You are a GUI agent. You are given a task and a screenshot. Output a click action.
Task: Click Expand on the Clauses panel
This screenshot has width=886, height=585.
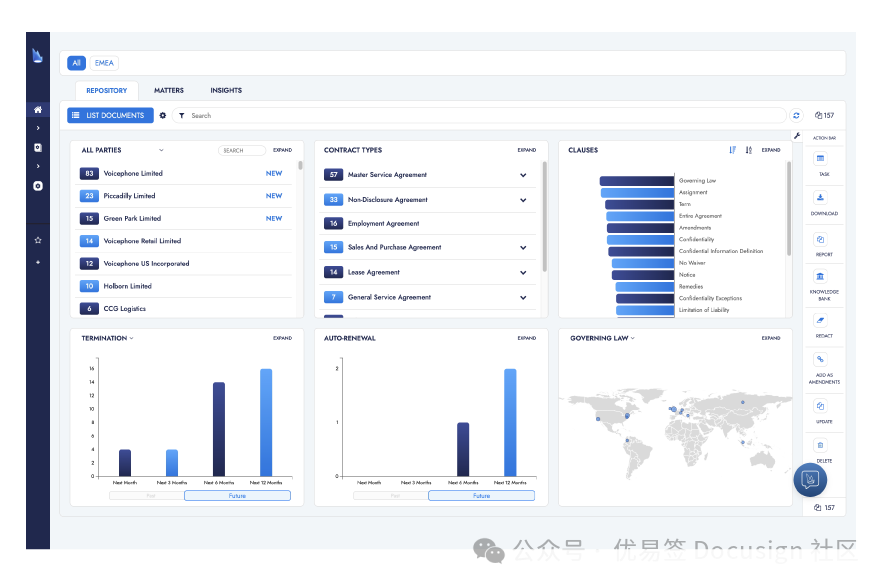(x=771, y=150)
